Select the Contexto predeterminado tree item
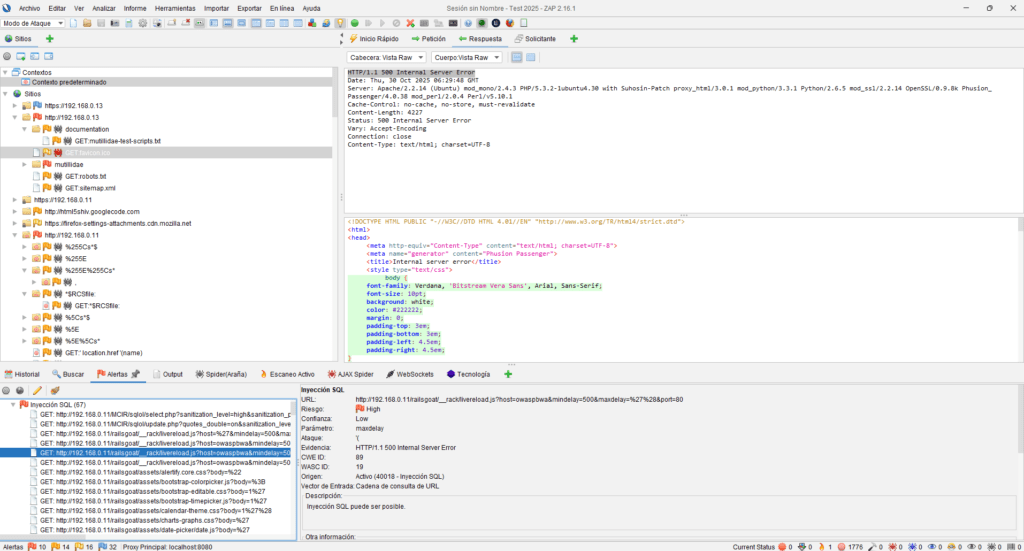This screenshot has height=551, width=1024. tap(70, 82)
